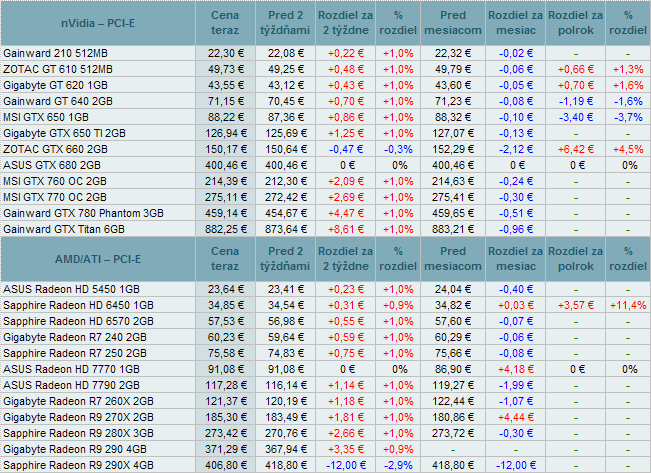
Task: Click the current price 49,73 €
Action: pyautogui.click(x=226, y=69)
